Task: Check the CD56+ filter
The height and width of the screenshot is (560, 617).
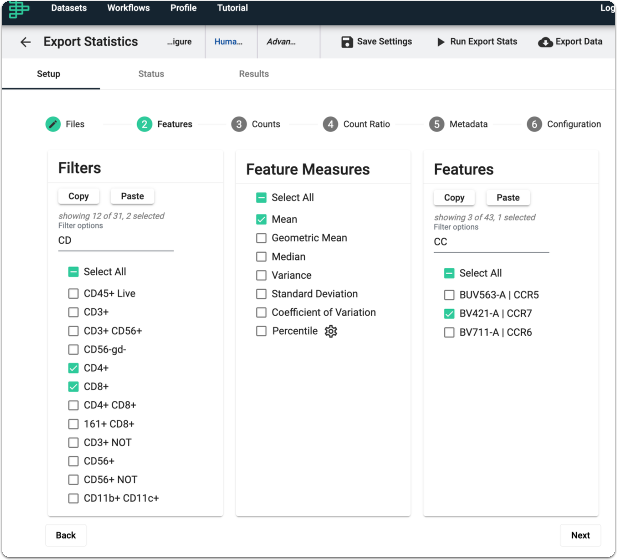Action: click(73, 461)
